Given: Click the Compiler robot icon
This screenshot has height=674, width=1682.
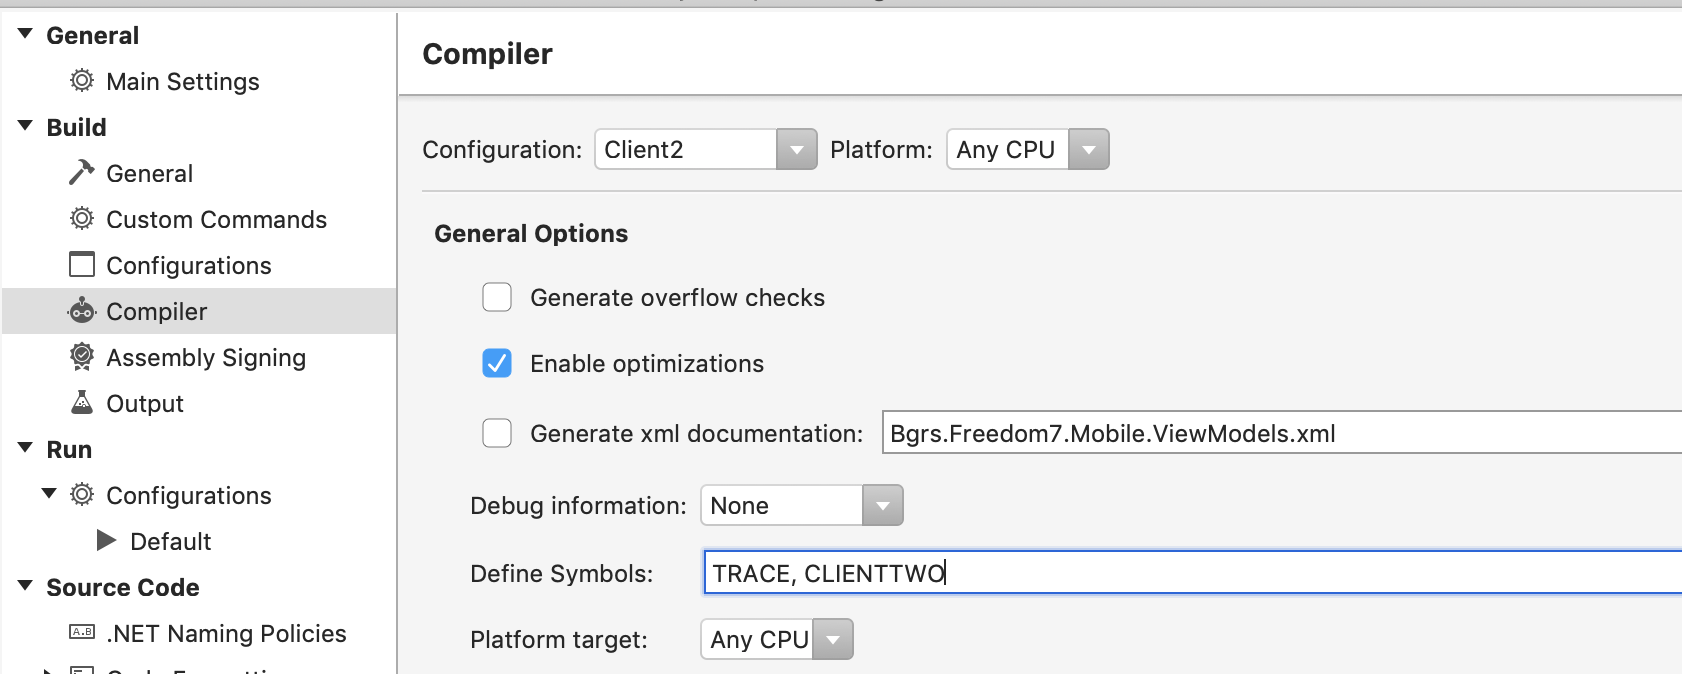Looking at the screenshot, I should coord(82,311).
